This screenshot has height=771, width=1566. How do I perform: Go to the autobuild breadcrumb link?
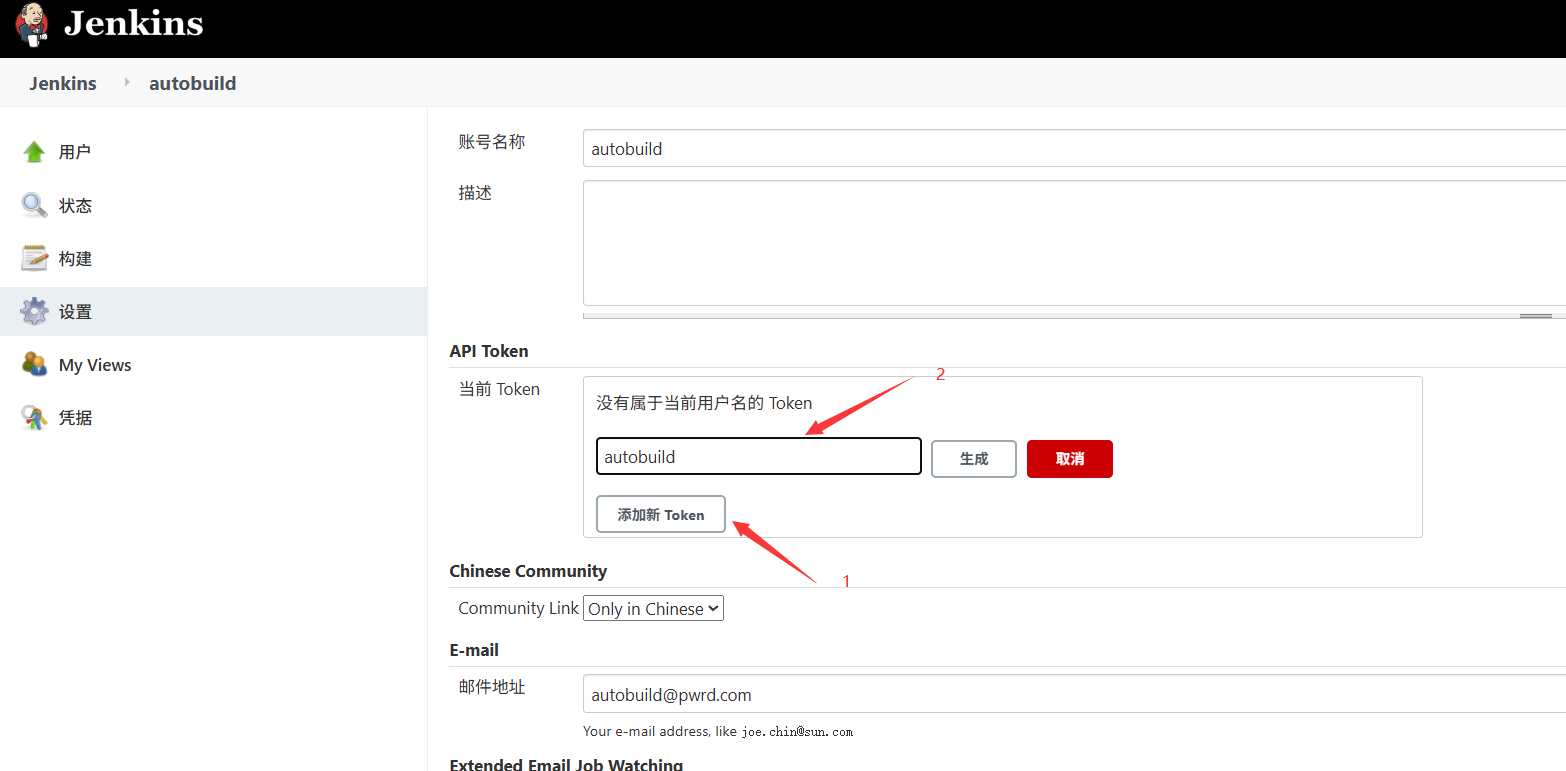coord(193,83)
